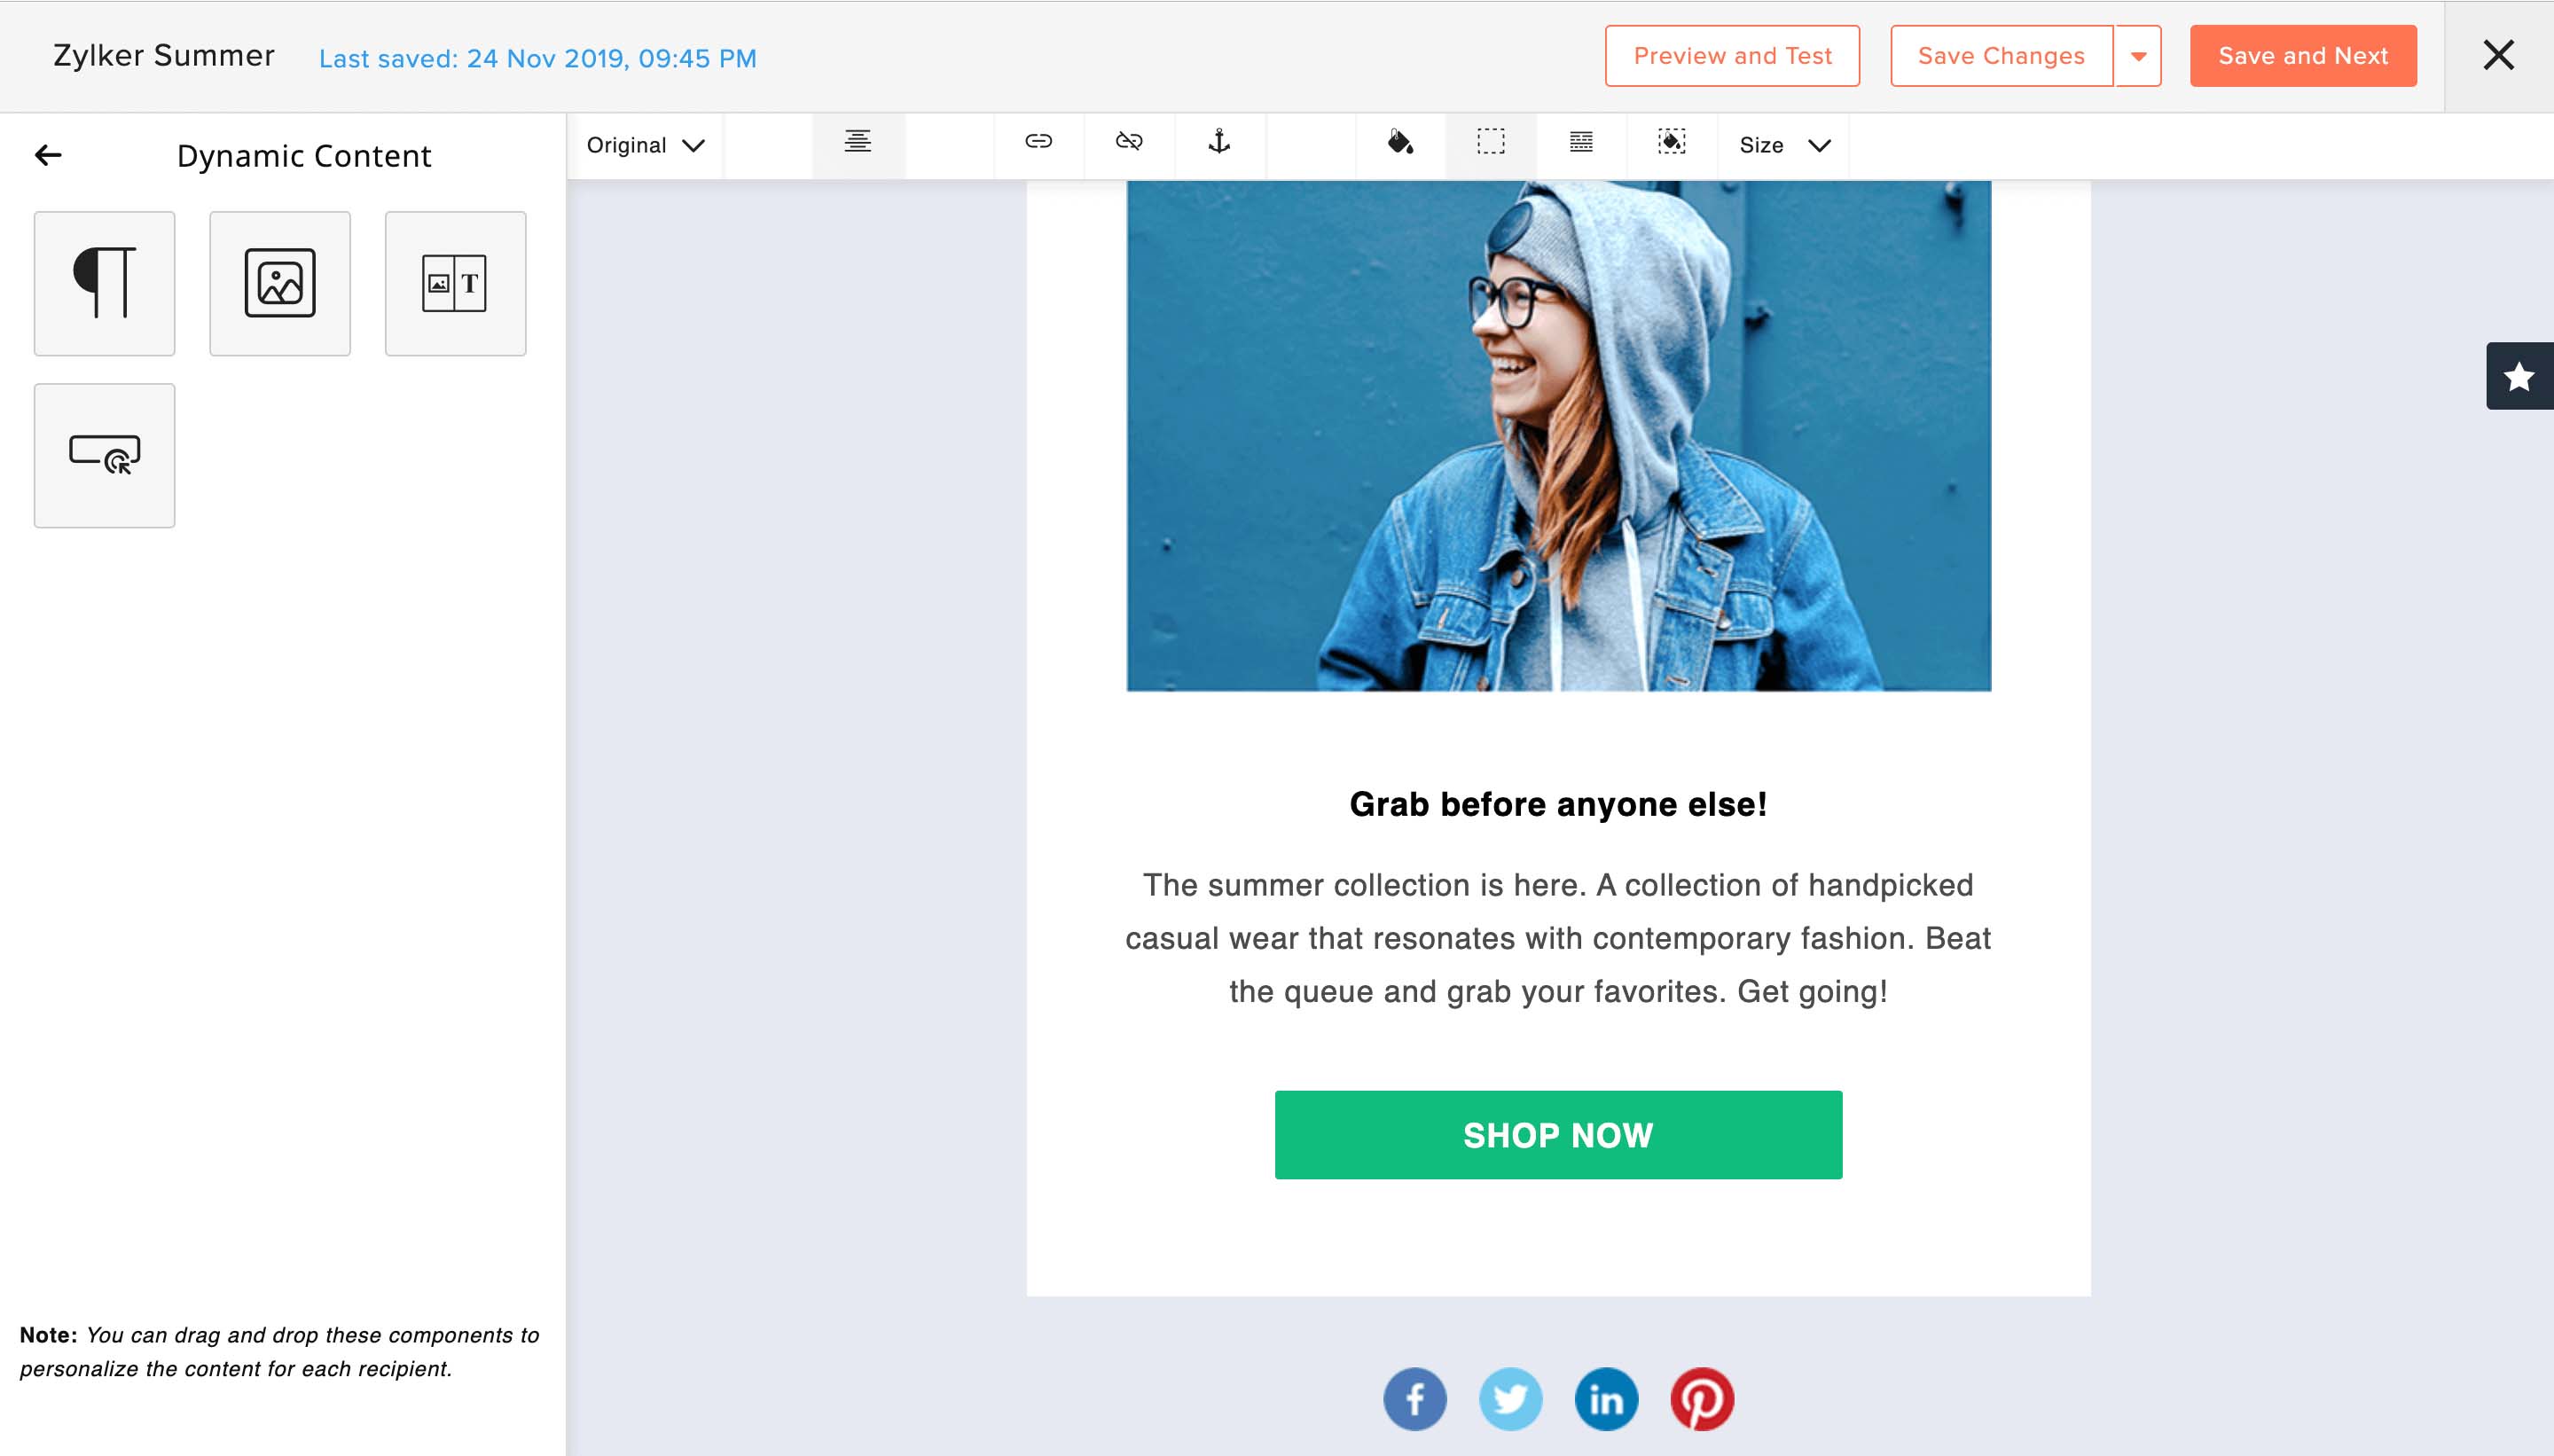Viewport: 2554px width, 1456px height.
Task: Click the Dynamic Content back arrow
Action: click(45, 156)
